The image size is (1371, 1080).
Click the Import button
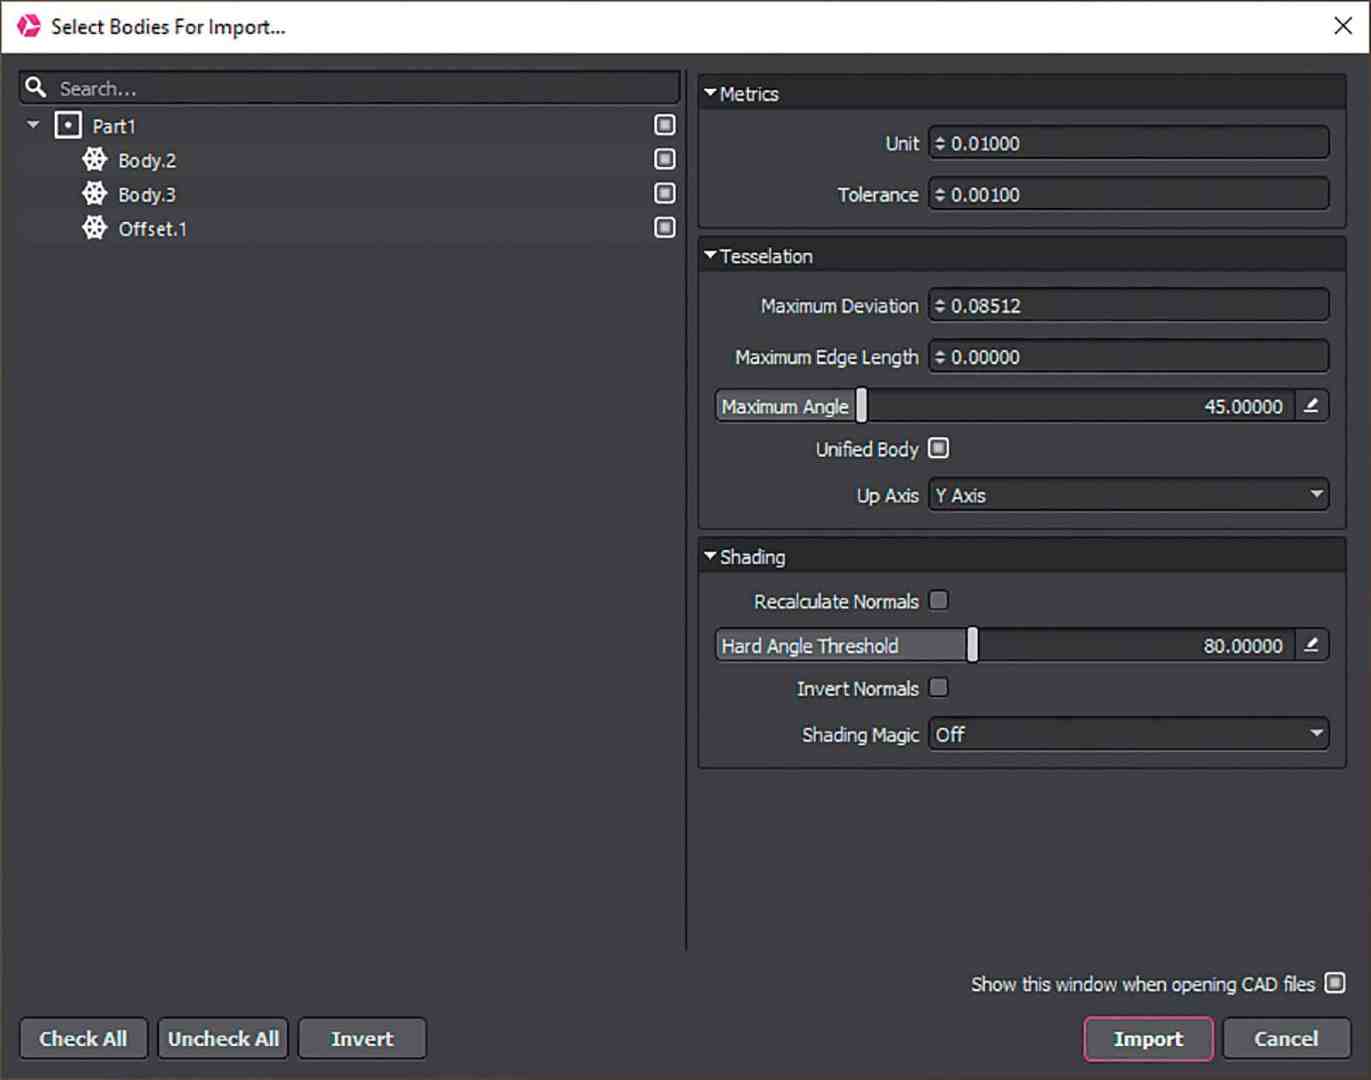coord(1148,1038)
